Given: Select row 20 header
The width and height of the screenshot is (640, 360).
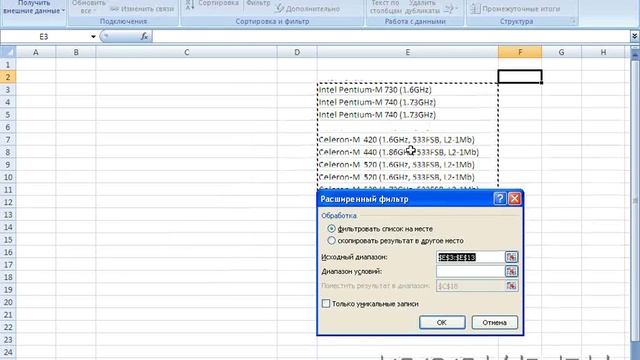Looking at the screenshot, I should coord(8,302).
